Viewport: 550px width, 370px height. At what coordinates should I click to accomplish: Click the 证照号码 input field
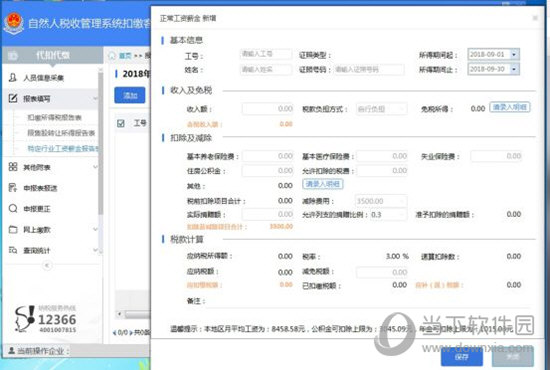369,69
